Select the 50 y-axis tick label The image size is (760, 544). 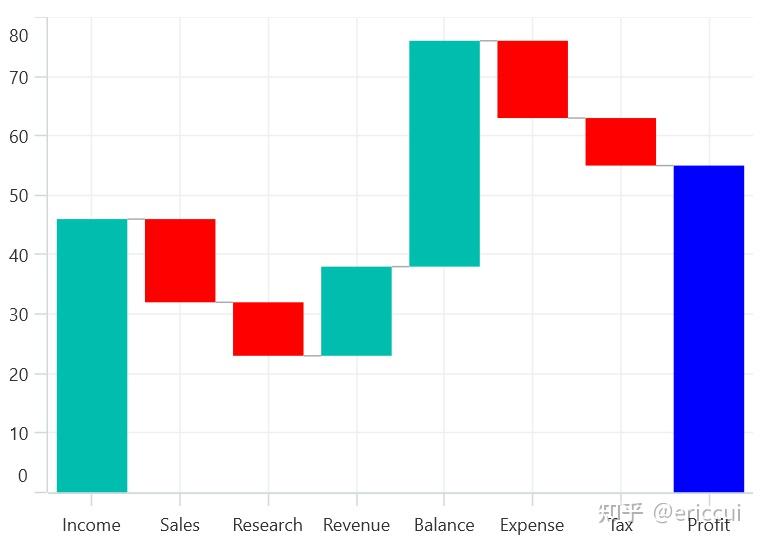pyautogui.click(x=19, y=195)
